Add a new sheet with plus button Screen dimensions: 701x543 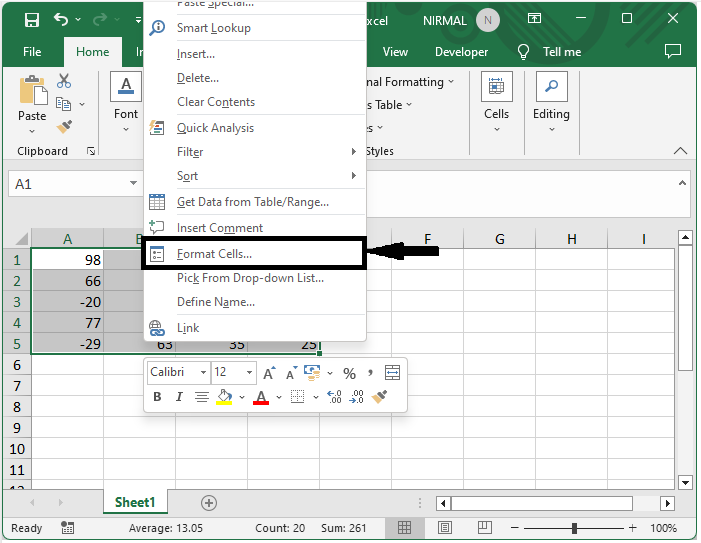(209, 503)
